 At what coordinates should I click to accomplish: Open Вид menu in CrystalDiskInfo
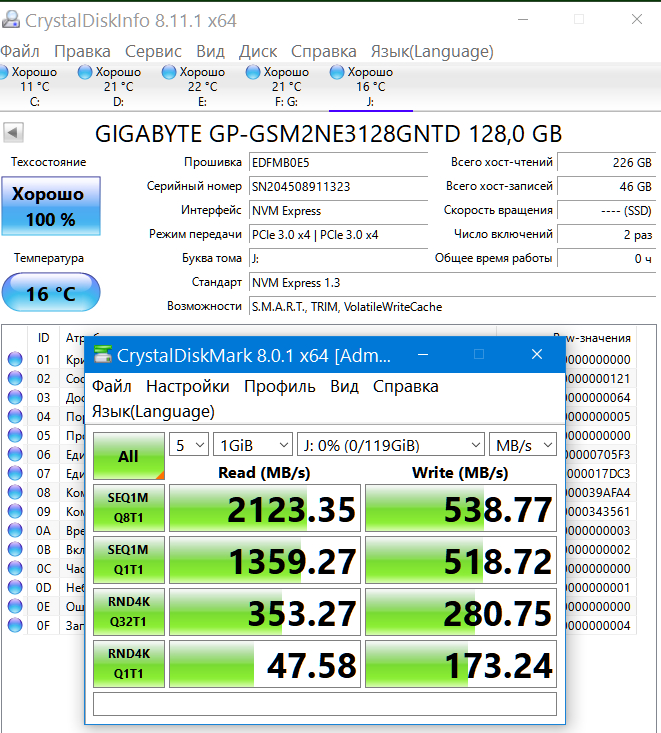pos(210,51)
